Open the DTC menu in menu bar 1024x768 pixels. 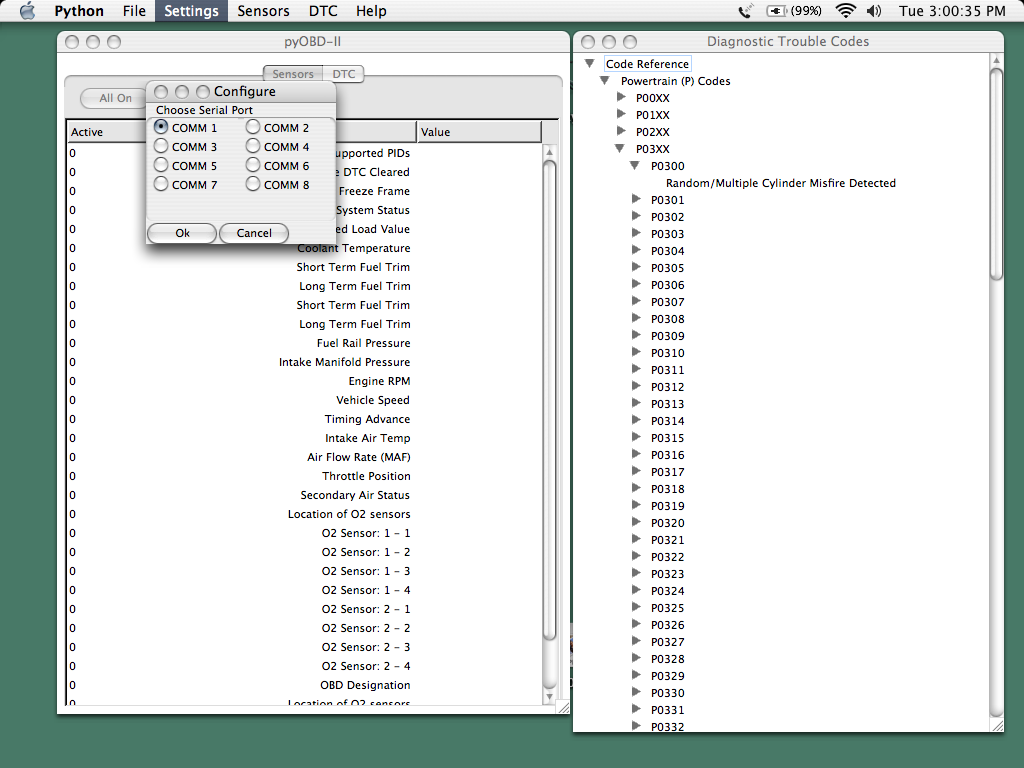point(323,11)
